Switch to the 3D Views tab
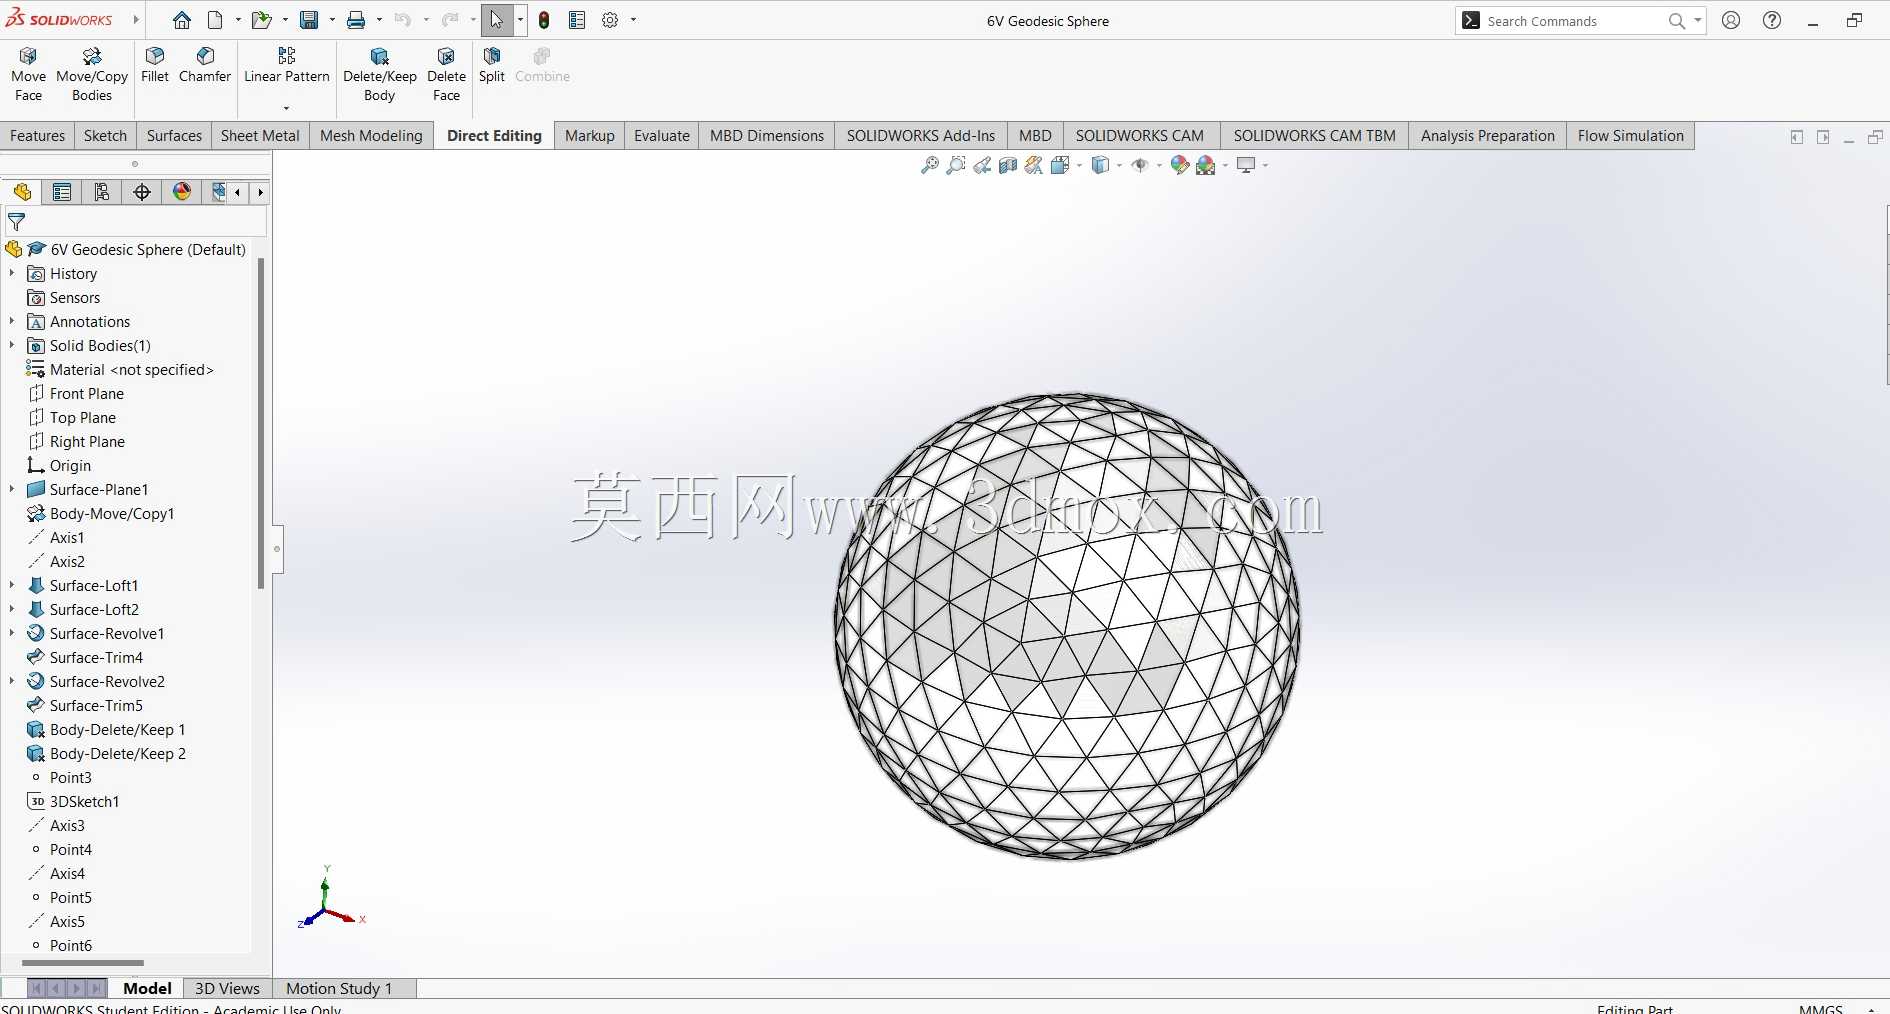 227,988
